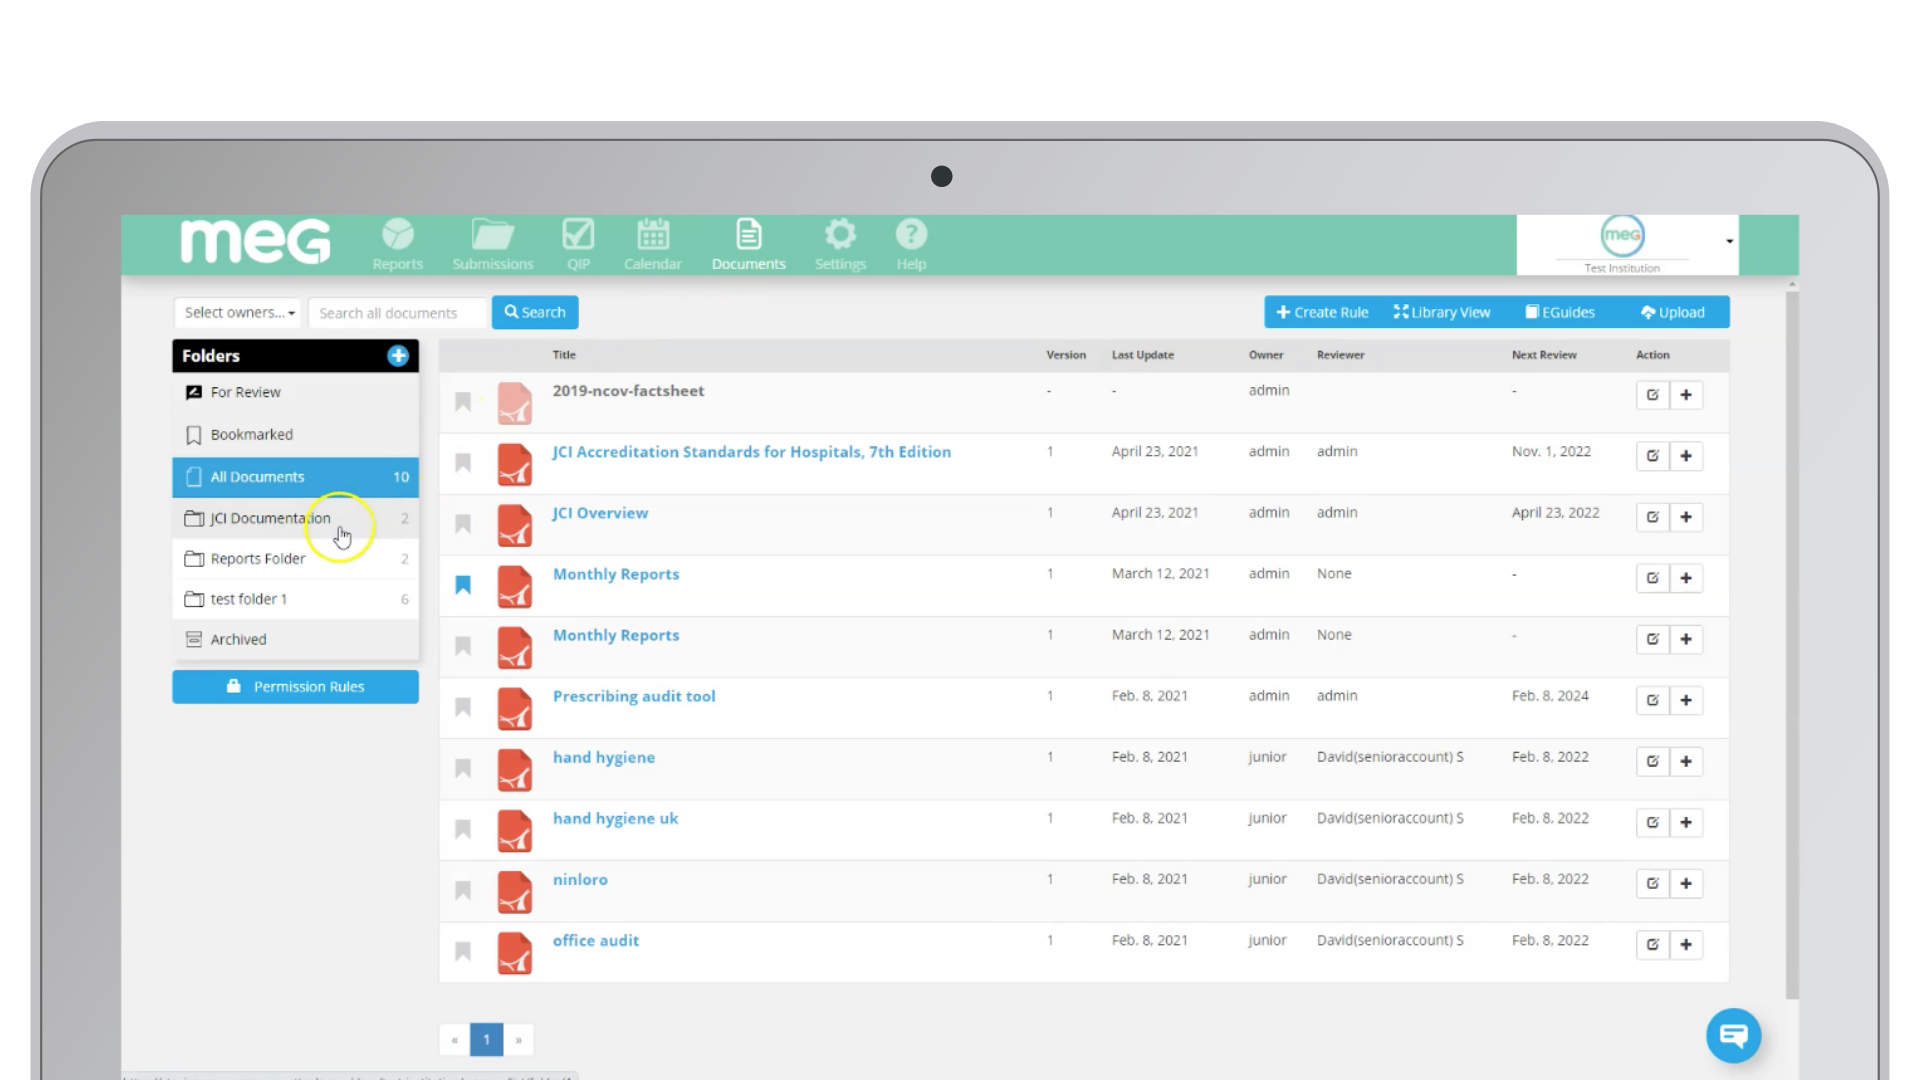The height and width of the screenshot is (1080, 1920).
Task: Click the search all documents field
Action: (x=397, y=312)
